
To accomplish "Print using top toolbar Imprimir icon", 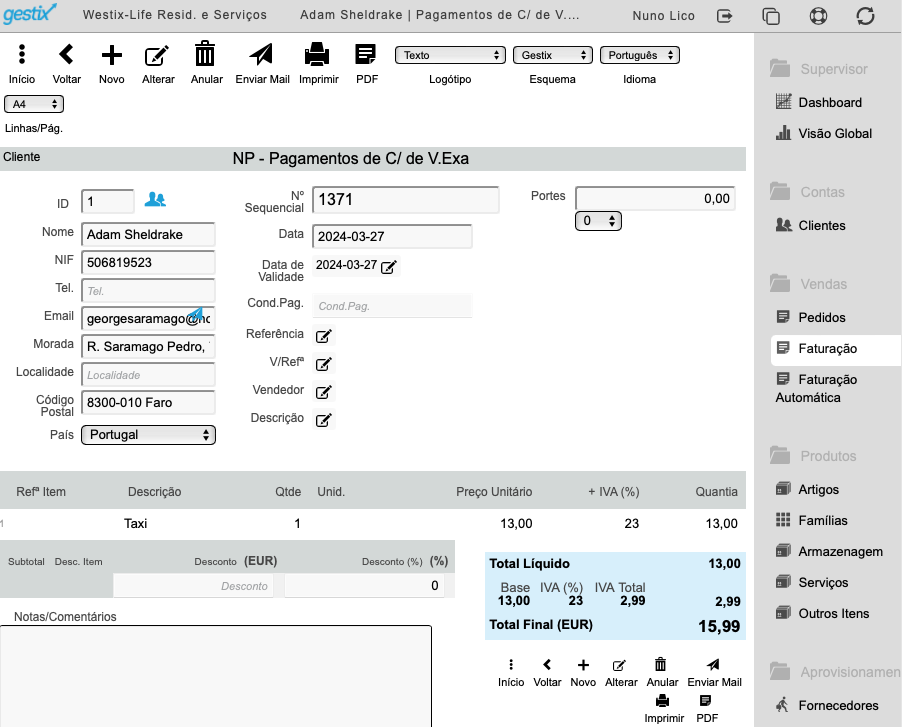I will pyautogui.click(x=317, y=55).
